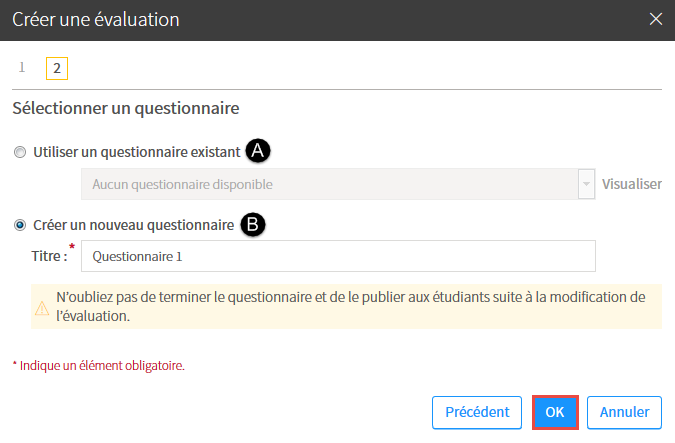Click the Utiliser un questionnaire existant label text
The width and height of the screenshot is (675, 443).
click(x=136, y=152)
